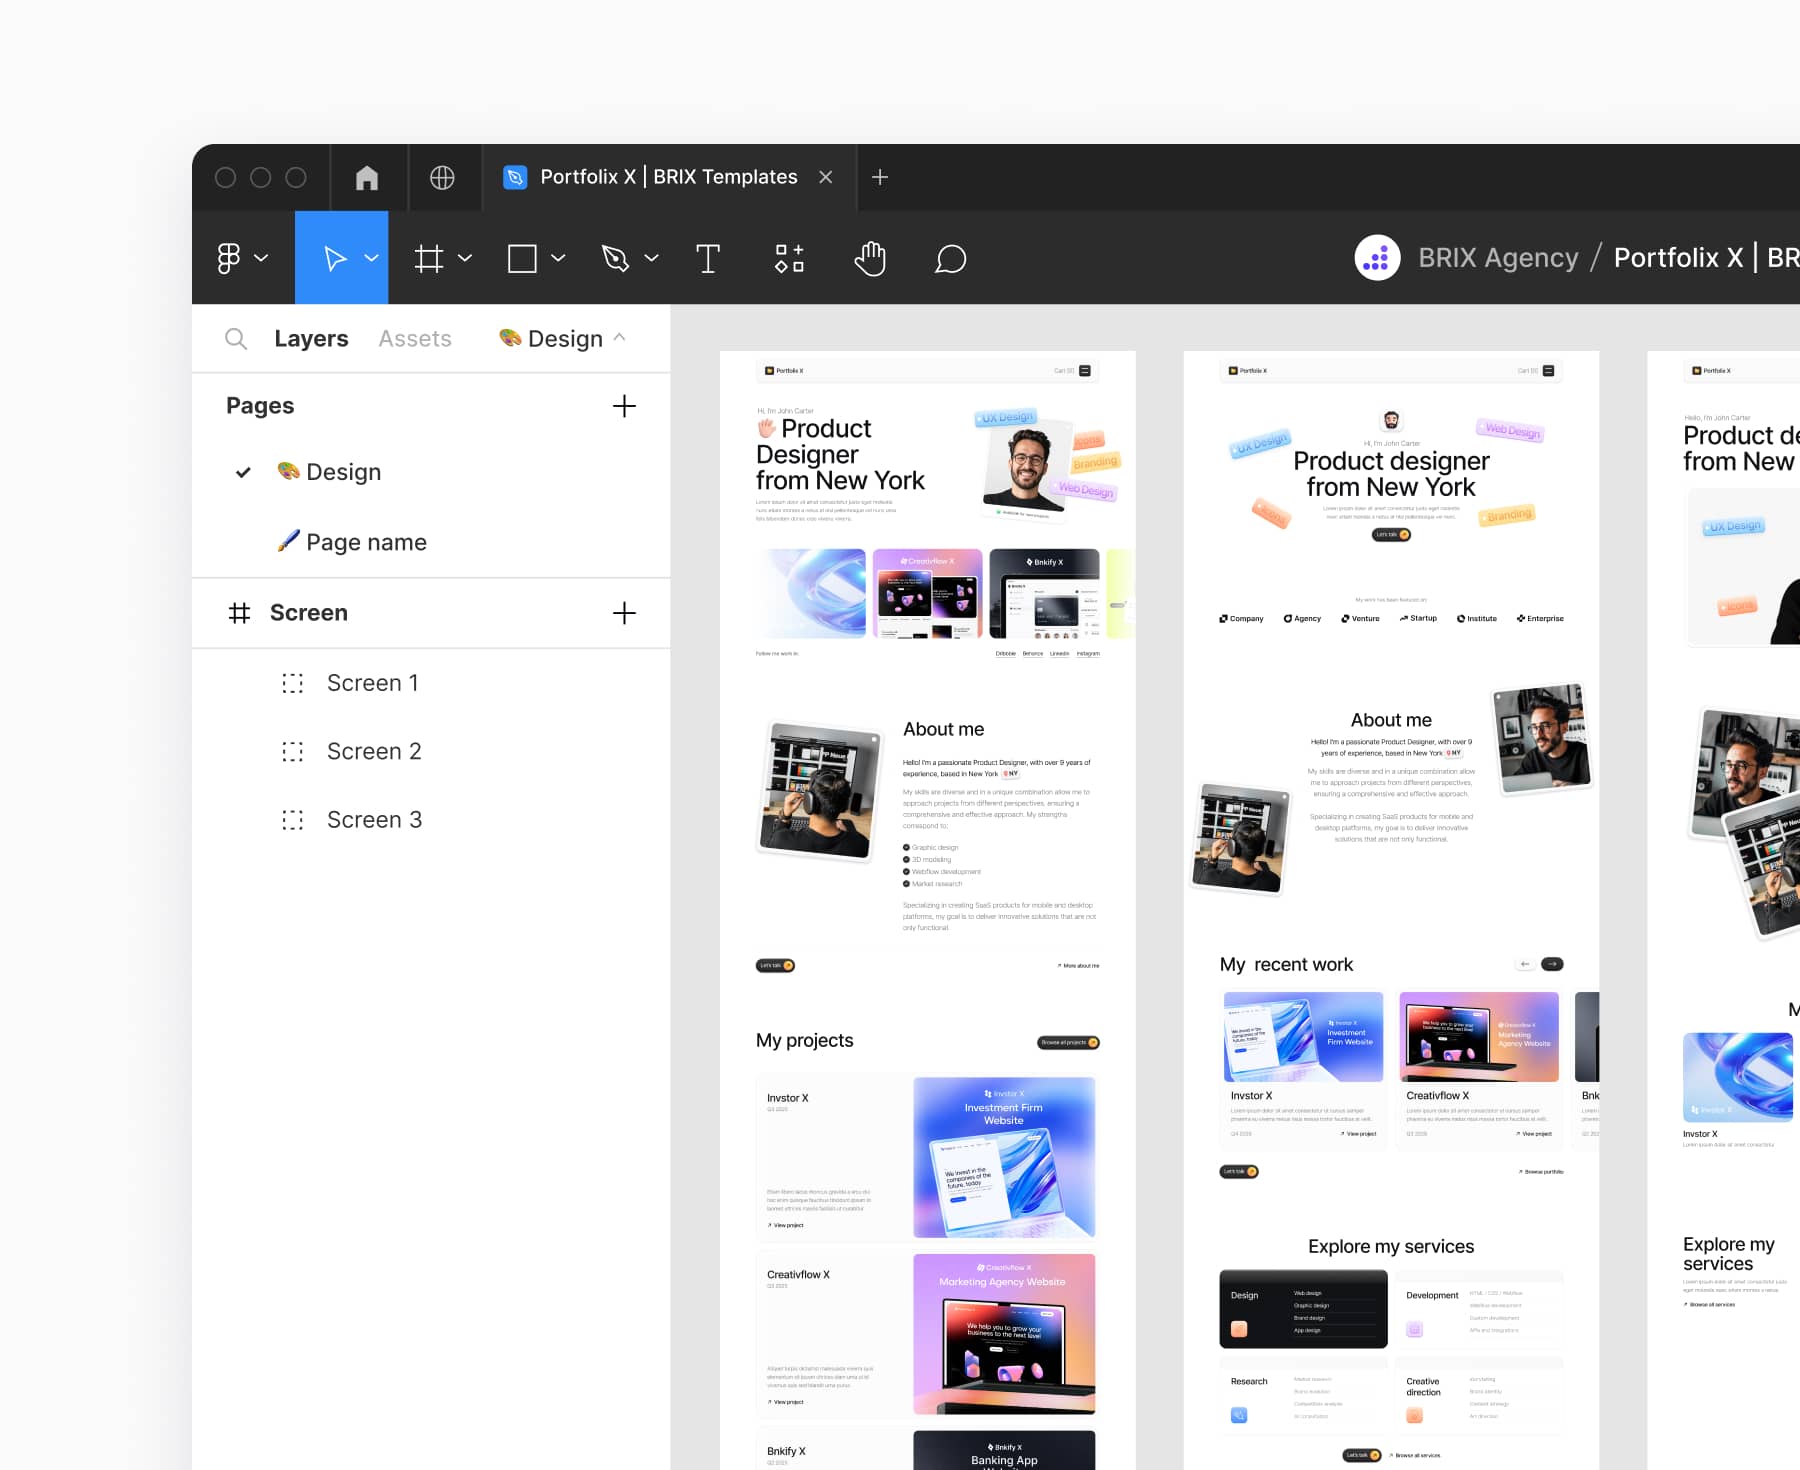Click the hamburger menu in second screen header

point(1549,370)
